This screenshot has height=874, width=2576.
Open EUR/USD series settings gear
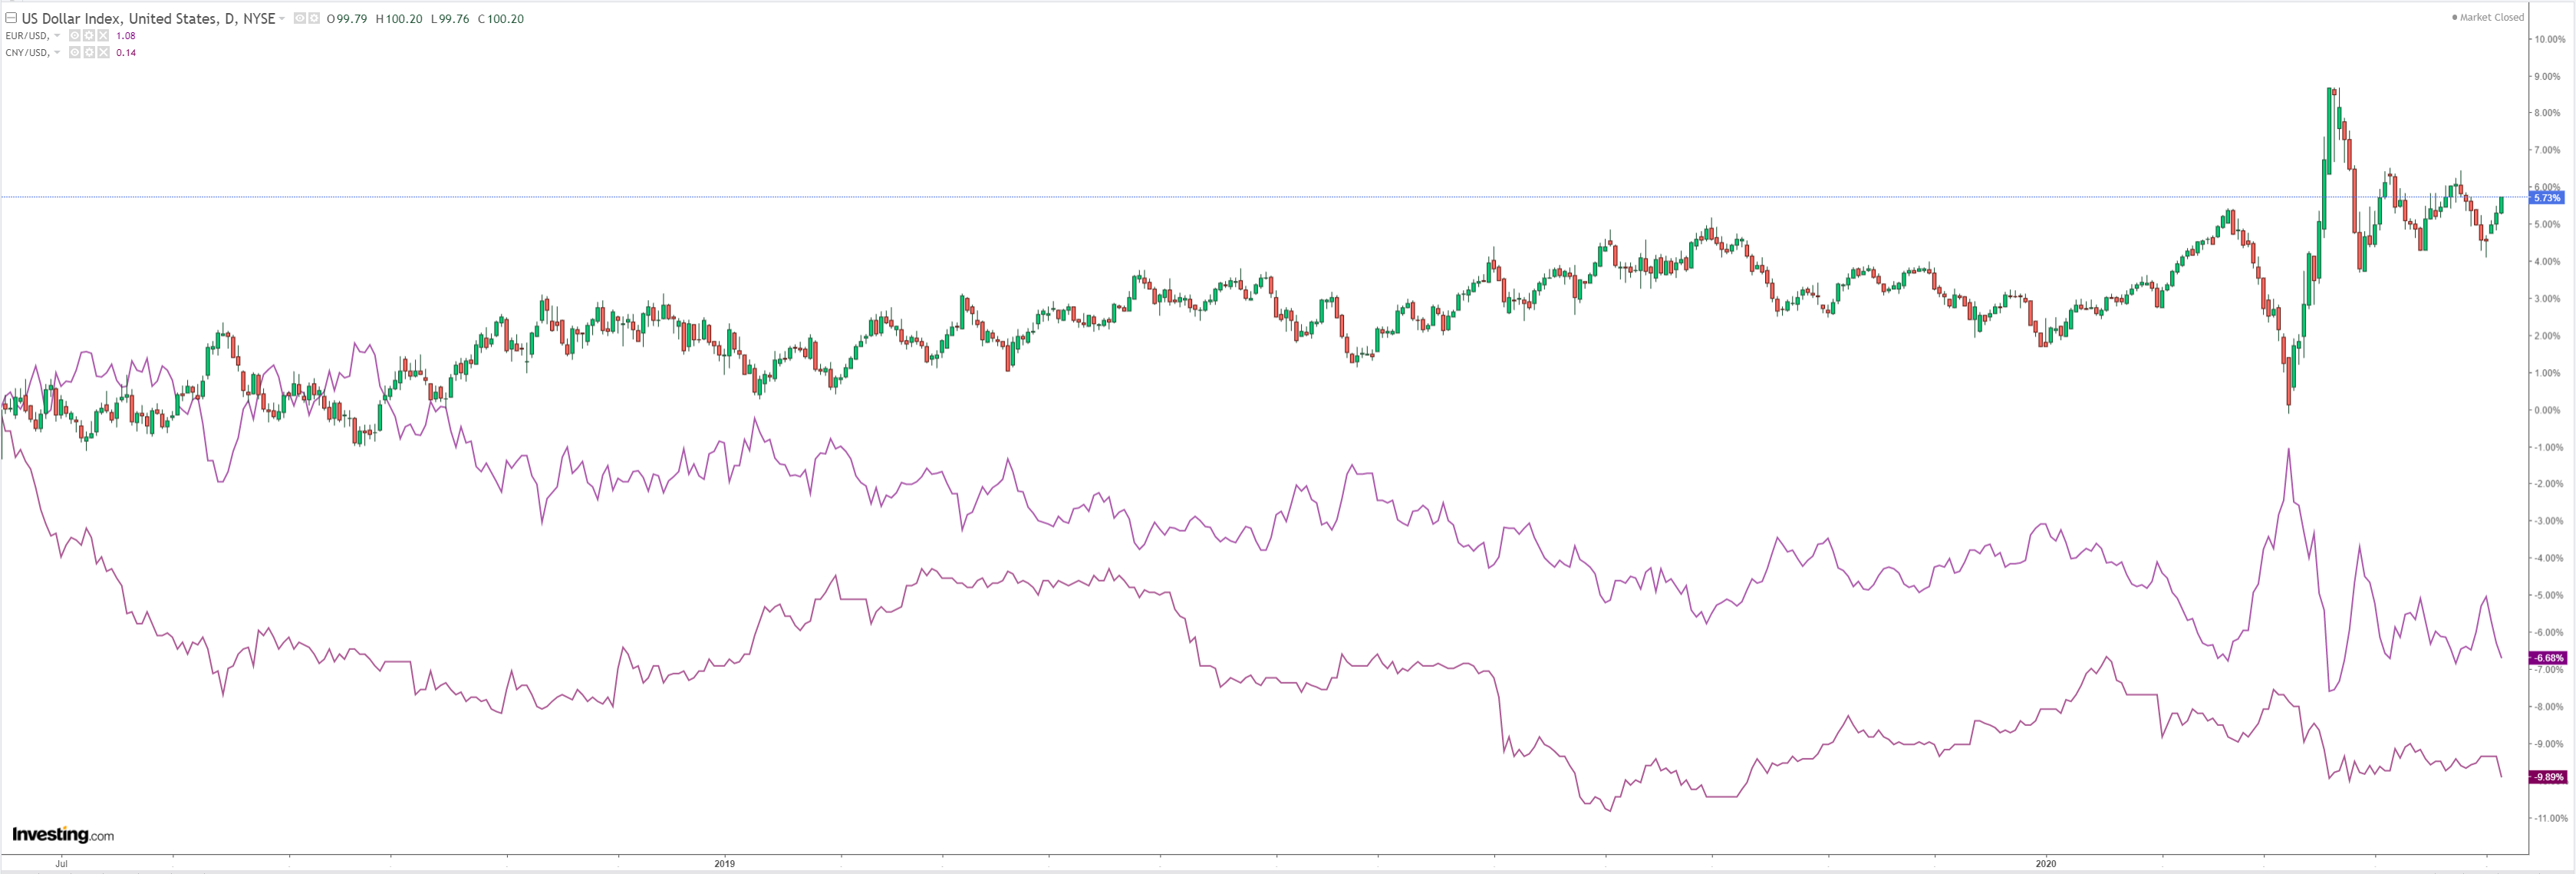tap(89, 36)
